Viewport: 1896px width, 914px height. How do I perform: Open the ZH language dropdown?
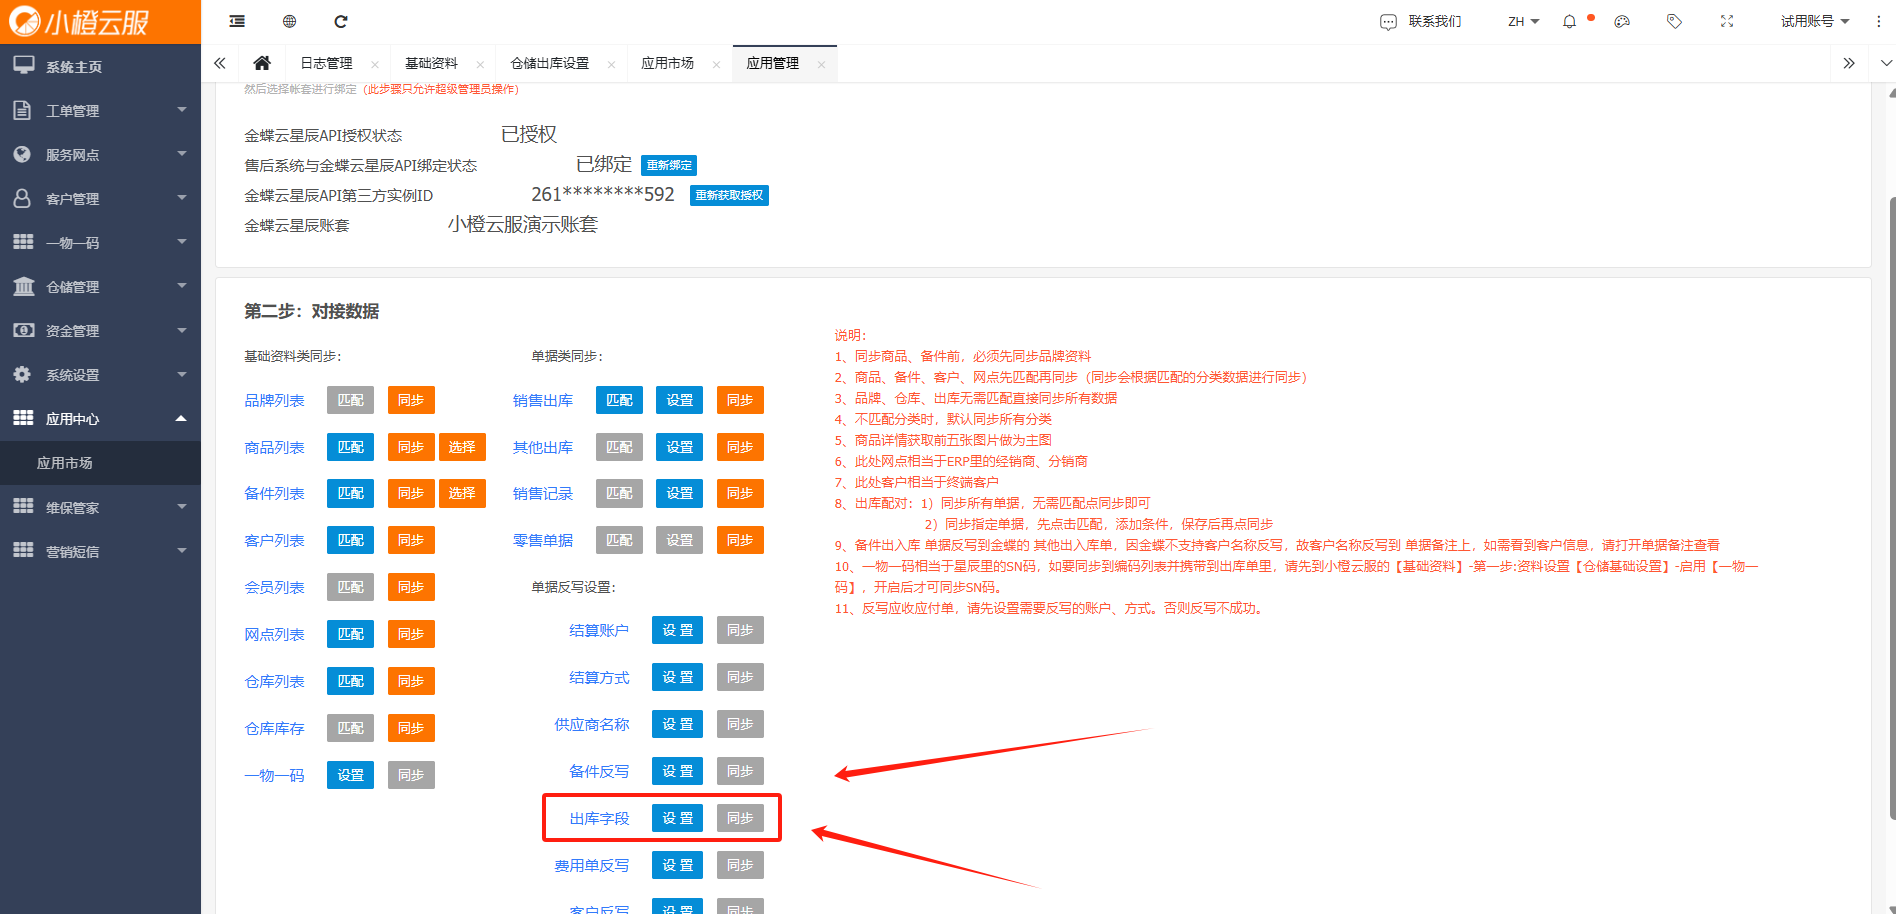tap(1523, 21)
